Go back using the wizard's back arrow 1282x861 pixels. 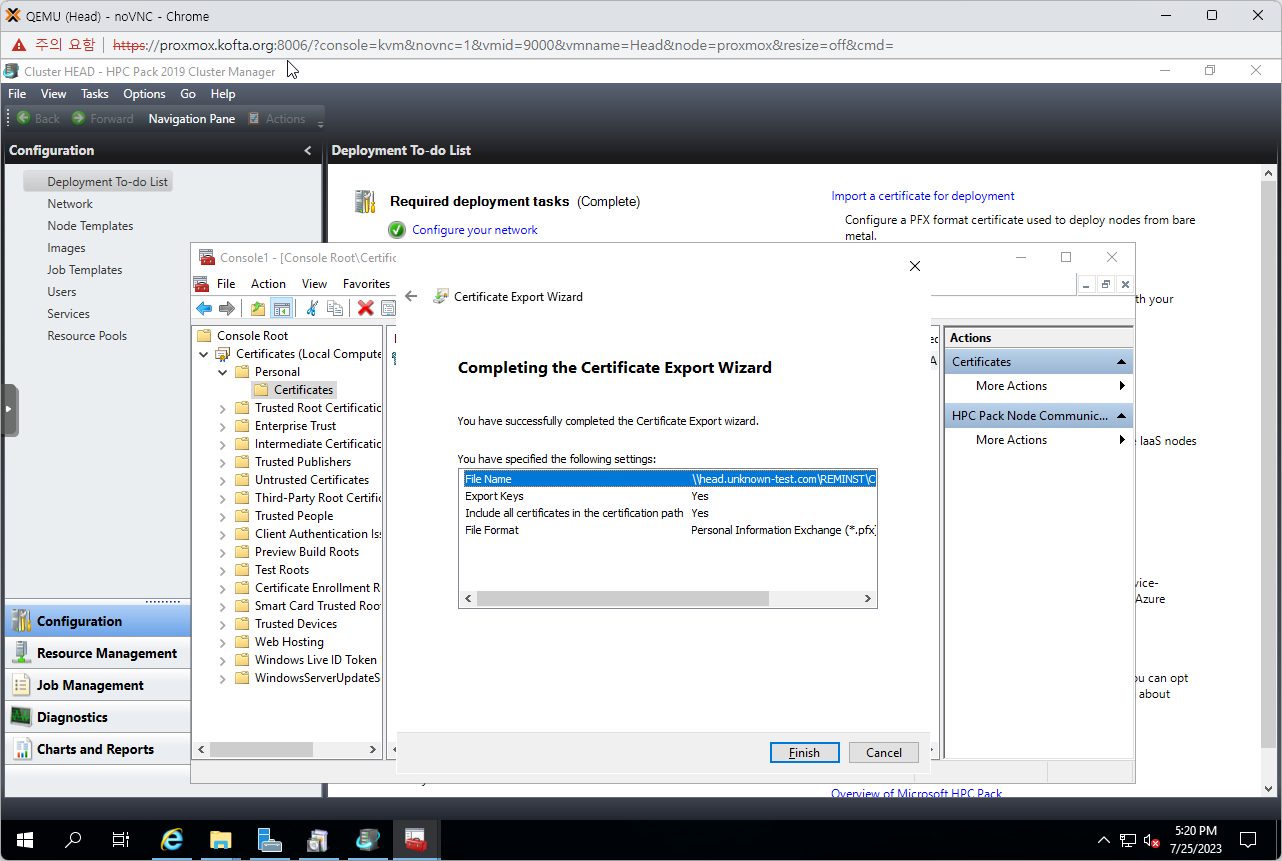tap(411, 297)
